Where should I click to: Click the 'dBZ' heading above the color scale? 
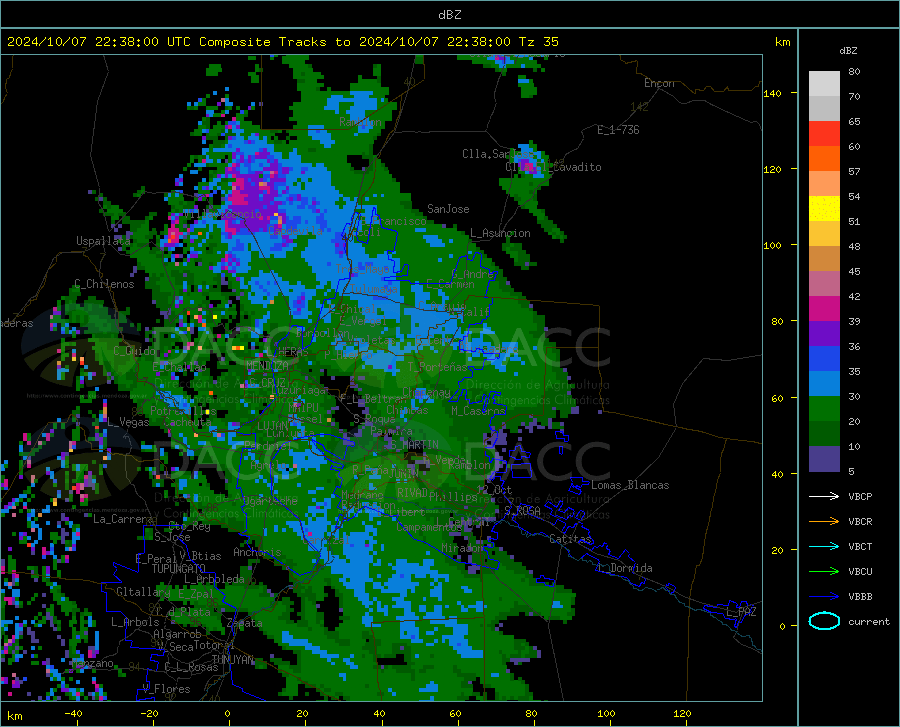848,50
